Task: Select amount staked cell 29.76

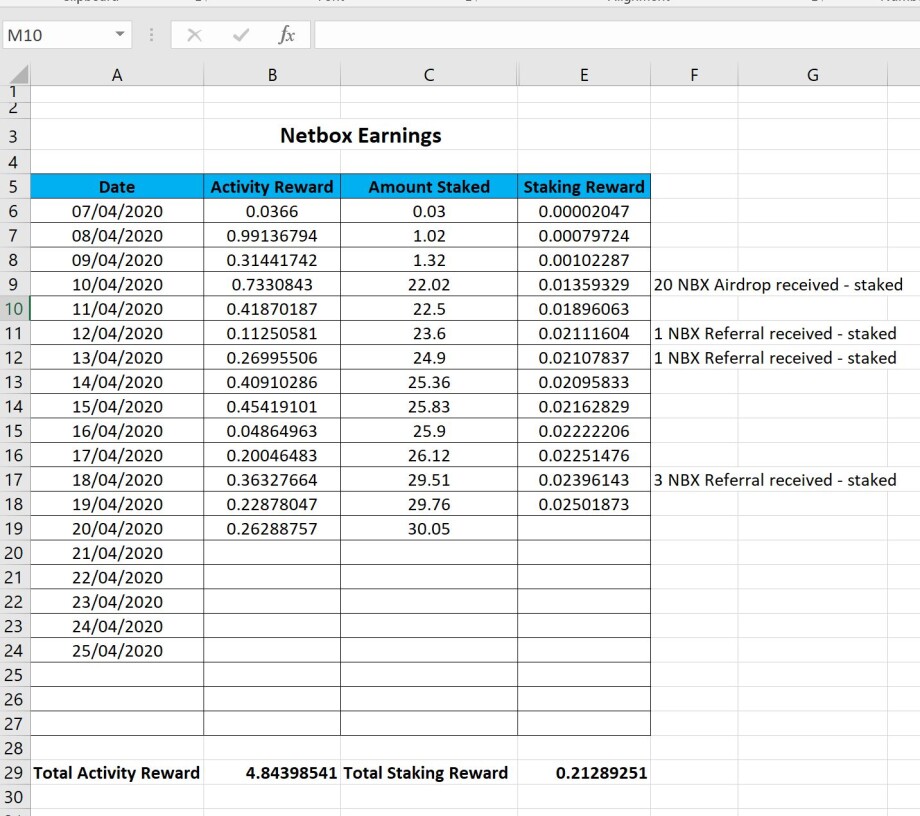Action: 429,505
